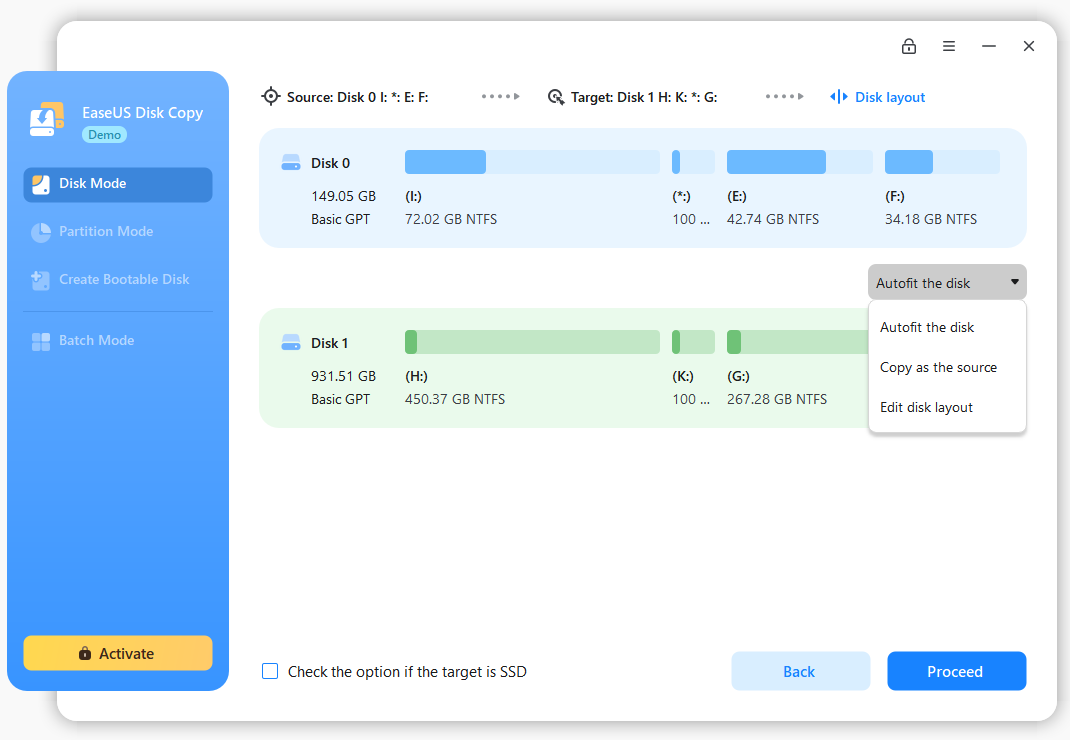Open the Disk layout view
Viewport: 1070px width, 740px height.
[877, 96]
